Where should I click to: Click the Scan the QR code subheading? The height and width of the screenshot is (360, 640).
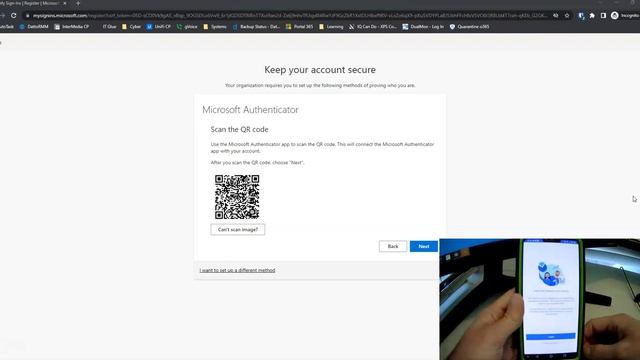(239, 129)
